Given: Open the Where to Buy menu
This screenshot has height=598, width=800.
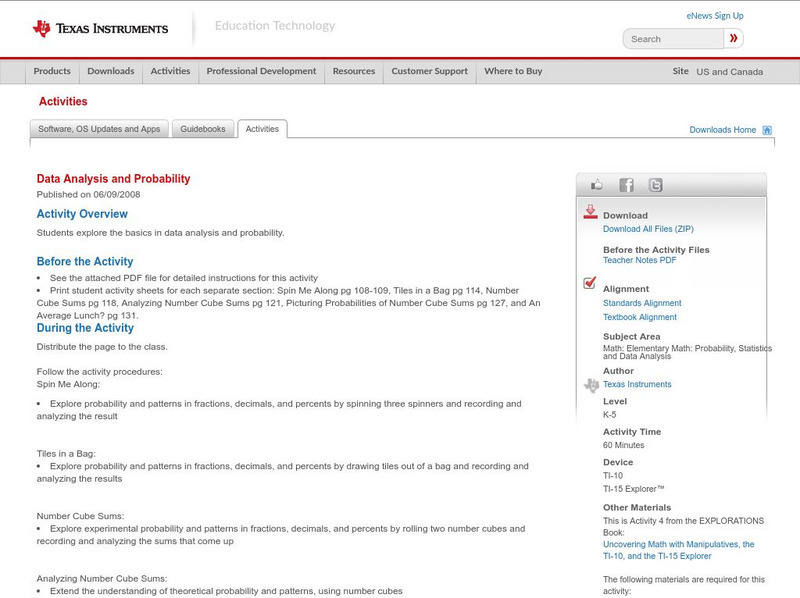Looking at the screenshot, I should [x=514, y=71].
